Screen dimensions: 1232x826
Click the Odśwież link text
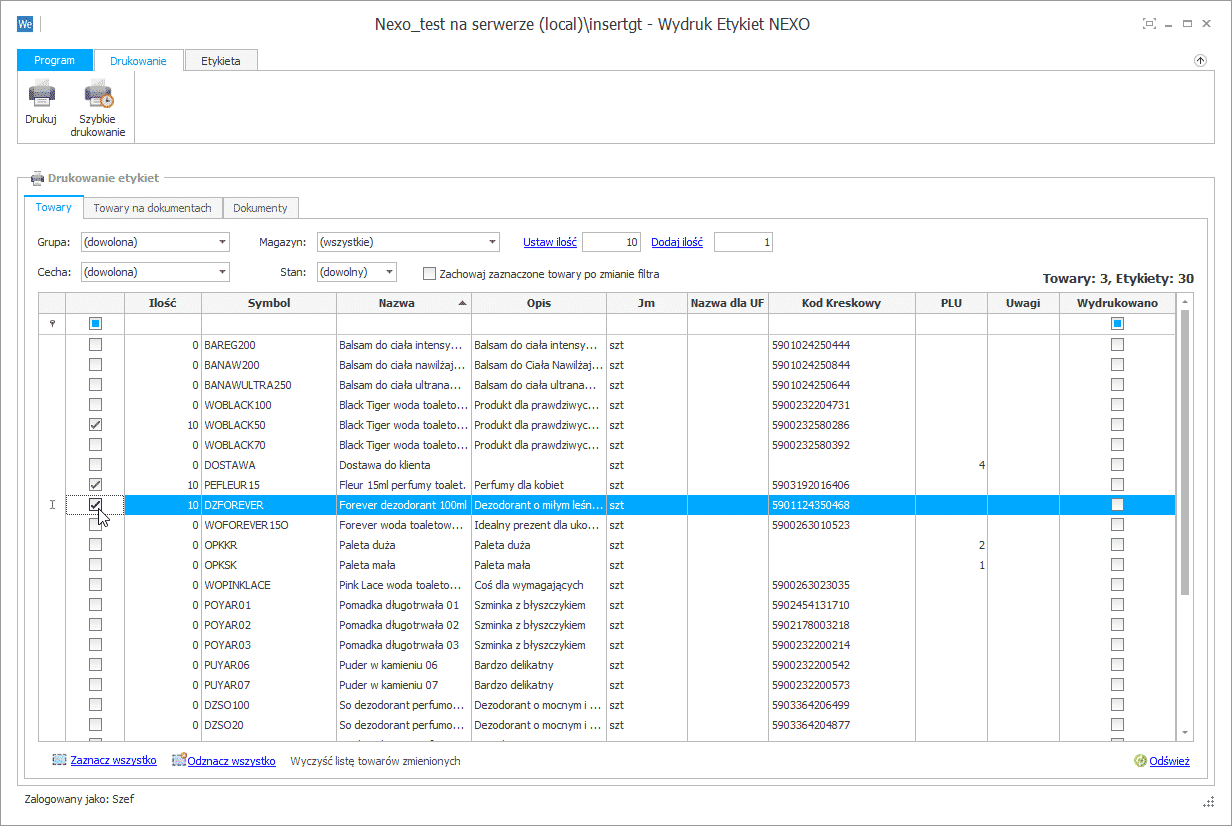pos(1169,761)
